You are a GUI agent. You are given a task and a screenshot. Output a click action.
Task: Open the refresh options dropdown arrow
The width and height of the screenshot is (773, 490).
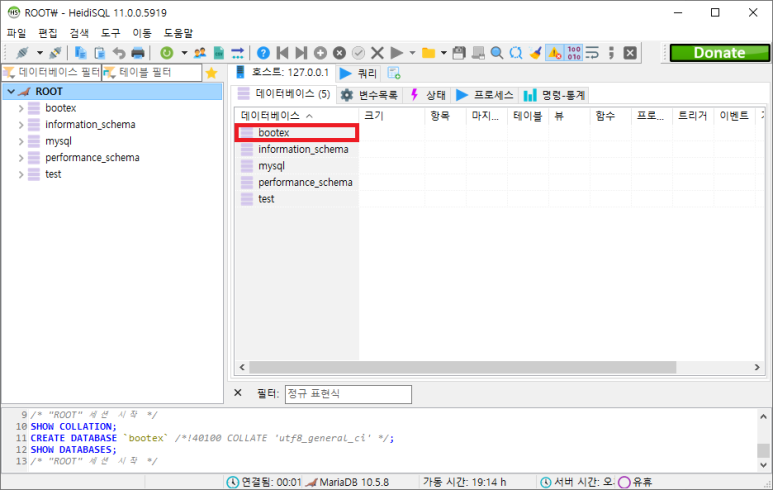click(x=184, y=53)
